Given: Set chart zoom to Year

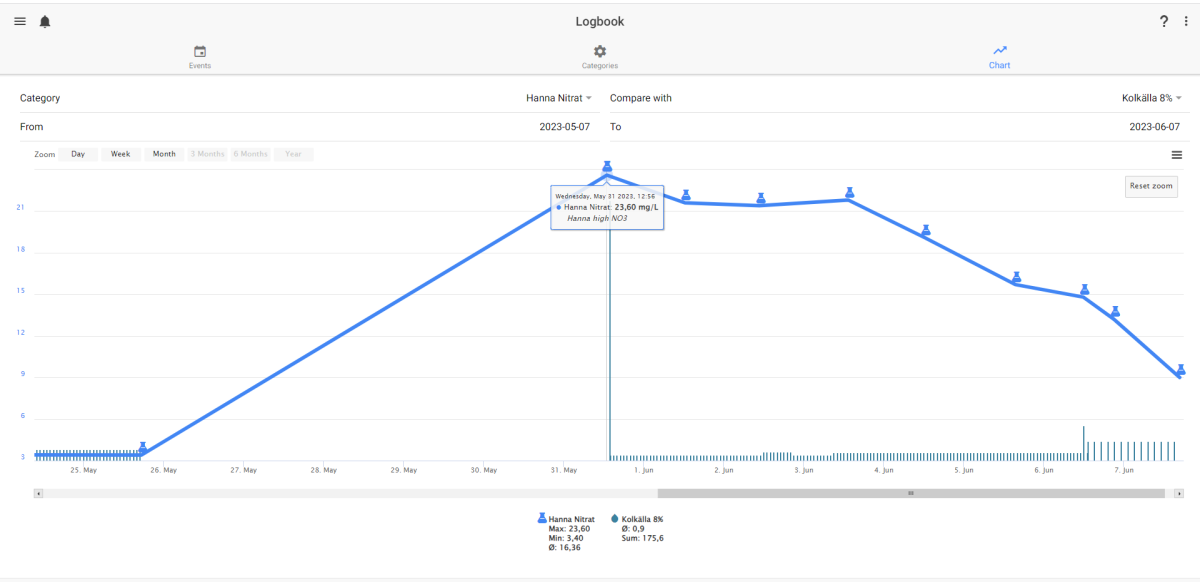Looking at the screenshot, I should point(293,154).
